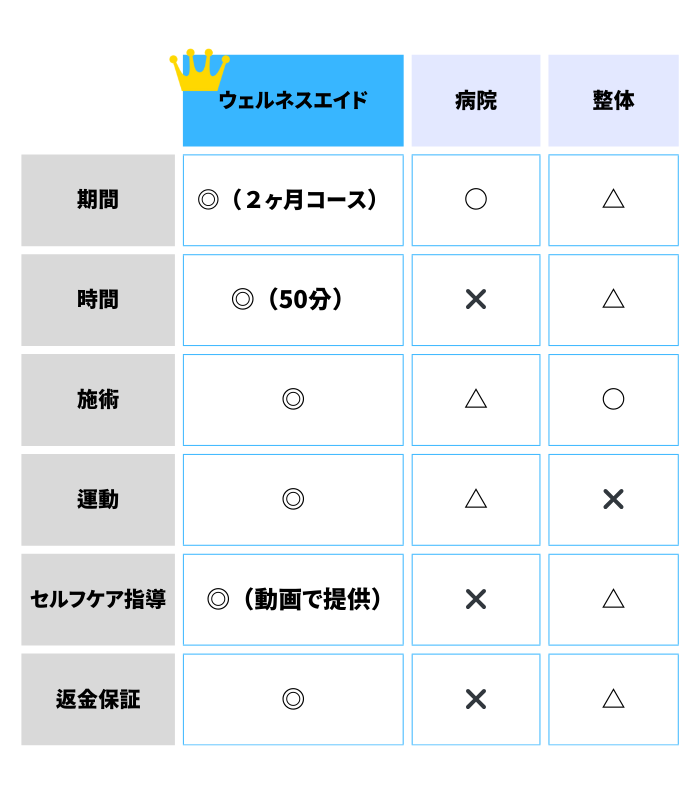
Task: Select the 病院 column header
Action: pos(476,101)
